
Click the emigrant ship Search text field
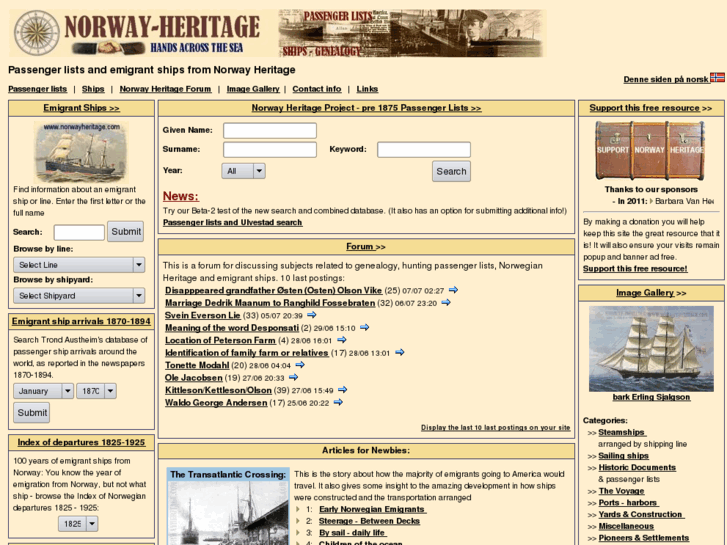[79, 232]
